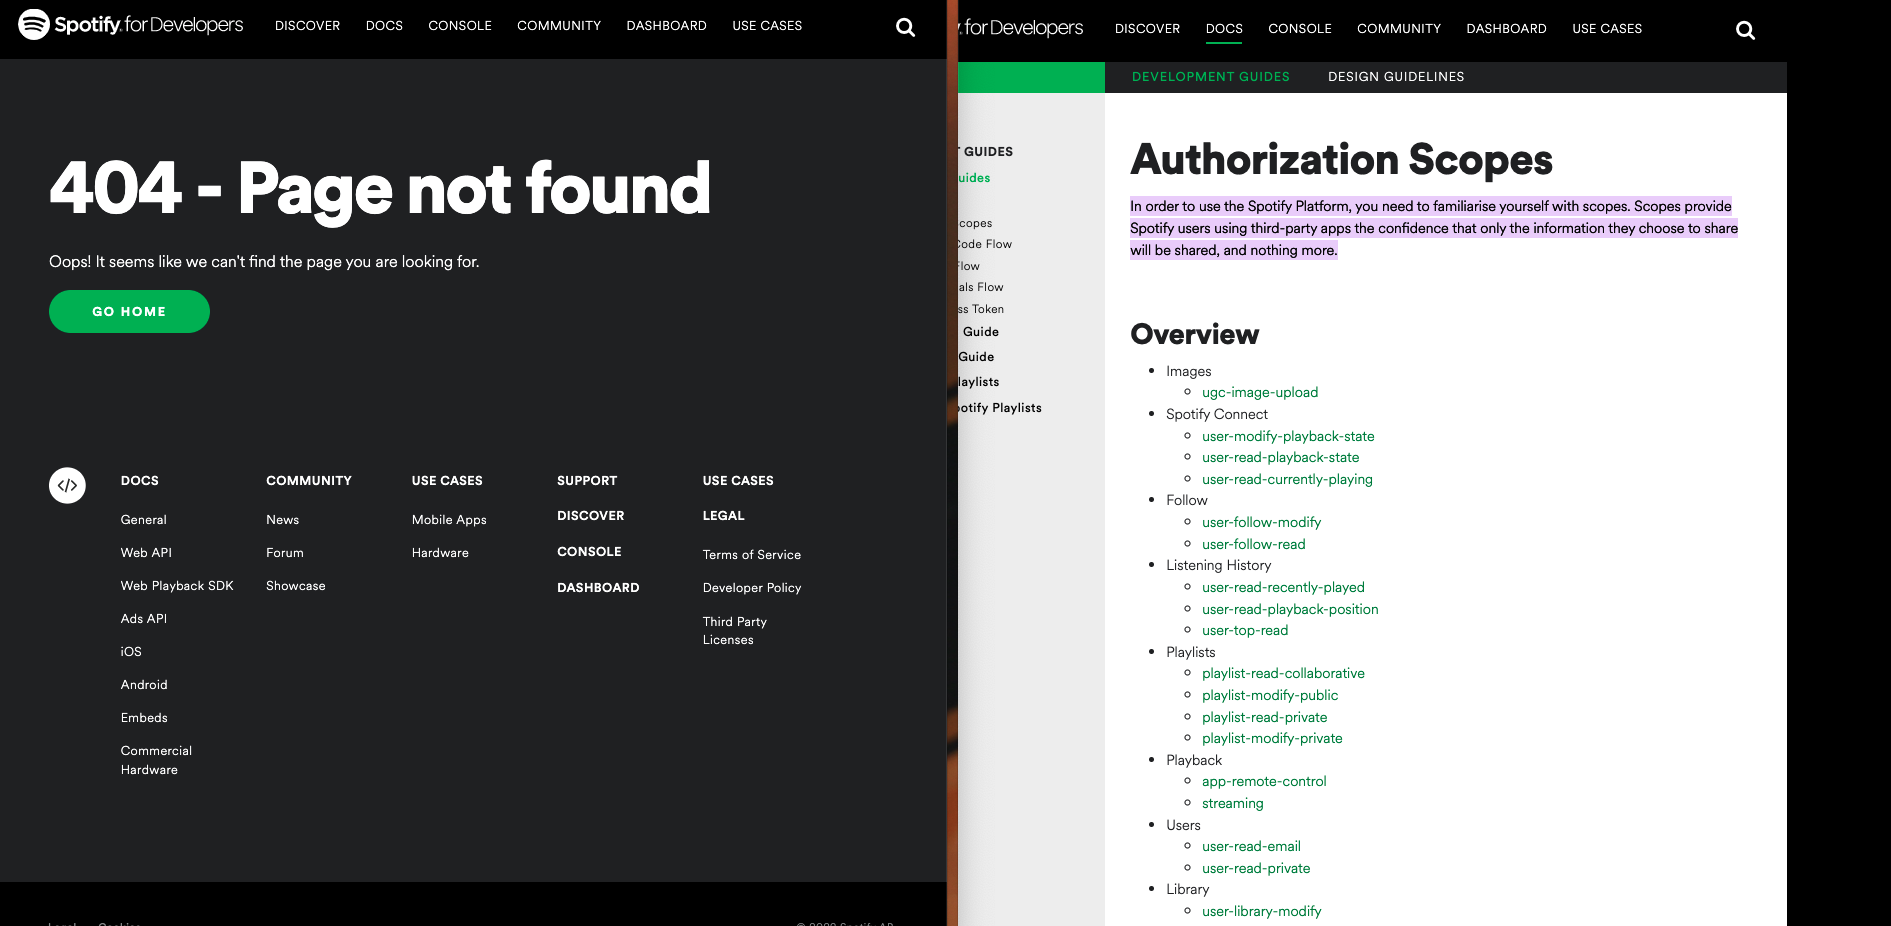Open DISCOVER in left window navbar
The width and height of the screenshot is (1891, 926).
[x=307, y=26]
